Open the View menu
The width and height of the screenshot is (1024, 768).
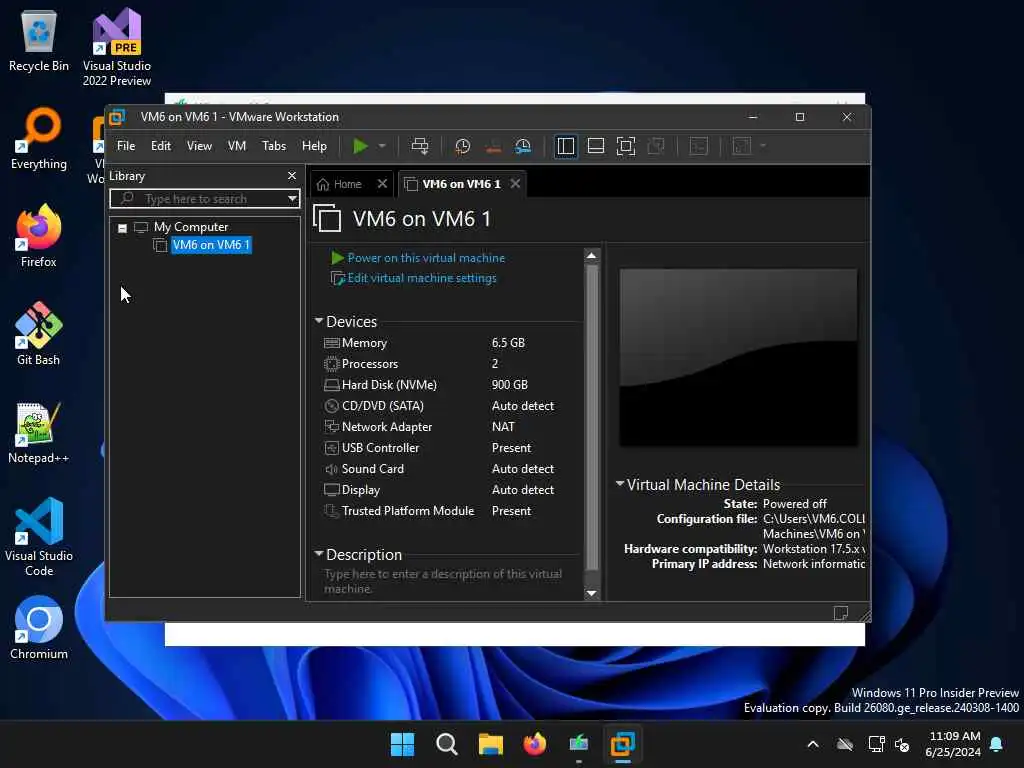pos(199,146)
